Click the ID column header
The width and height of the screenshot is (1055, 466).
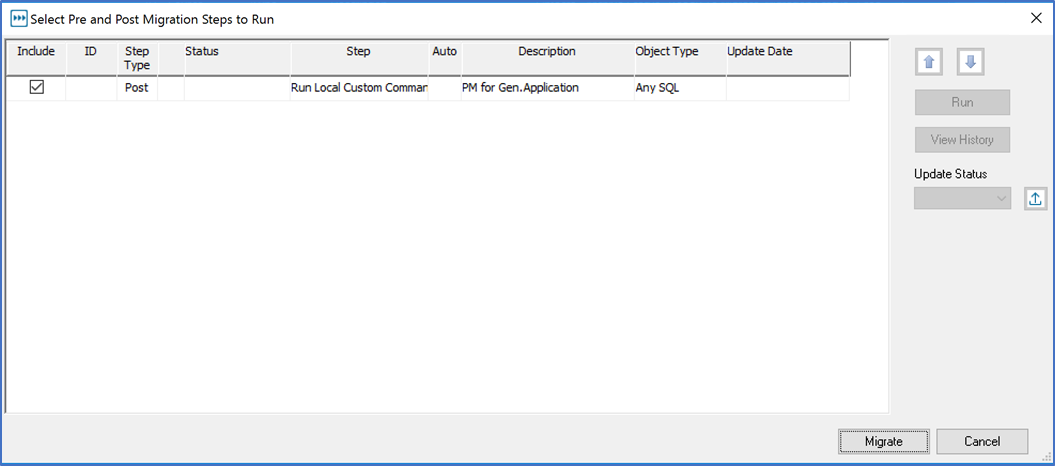pyautogui.click(x=91, y=59)
